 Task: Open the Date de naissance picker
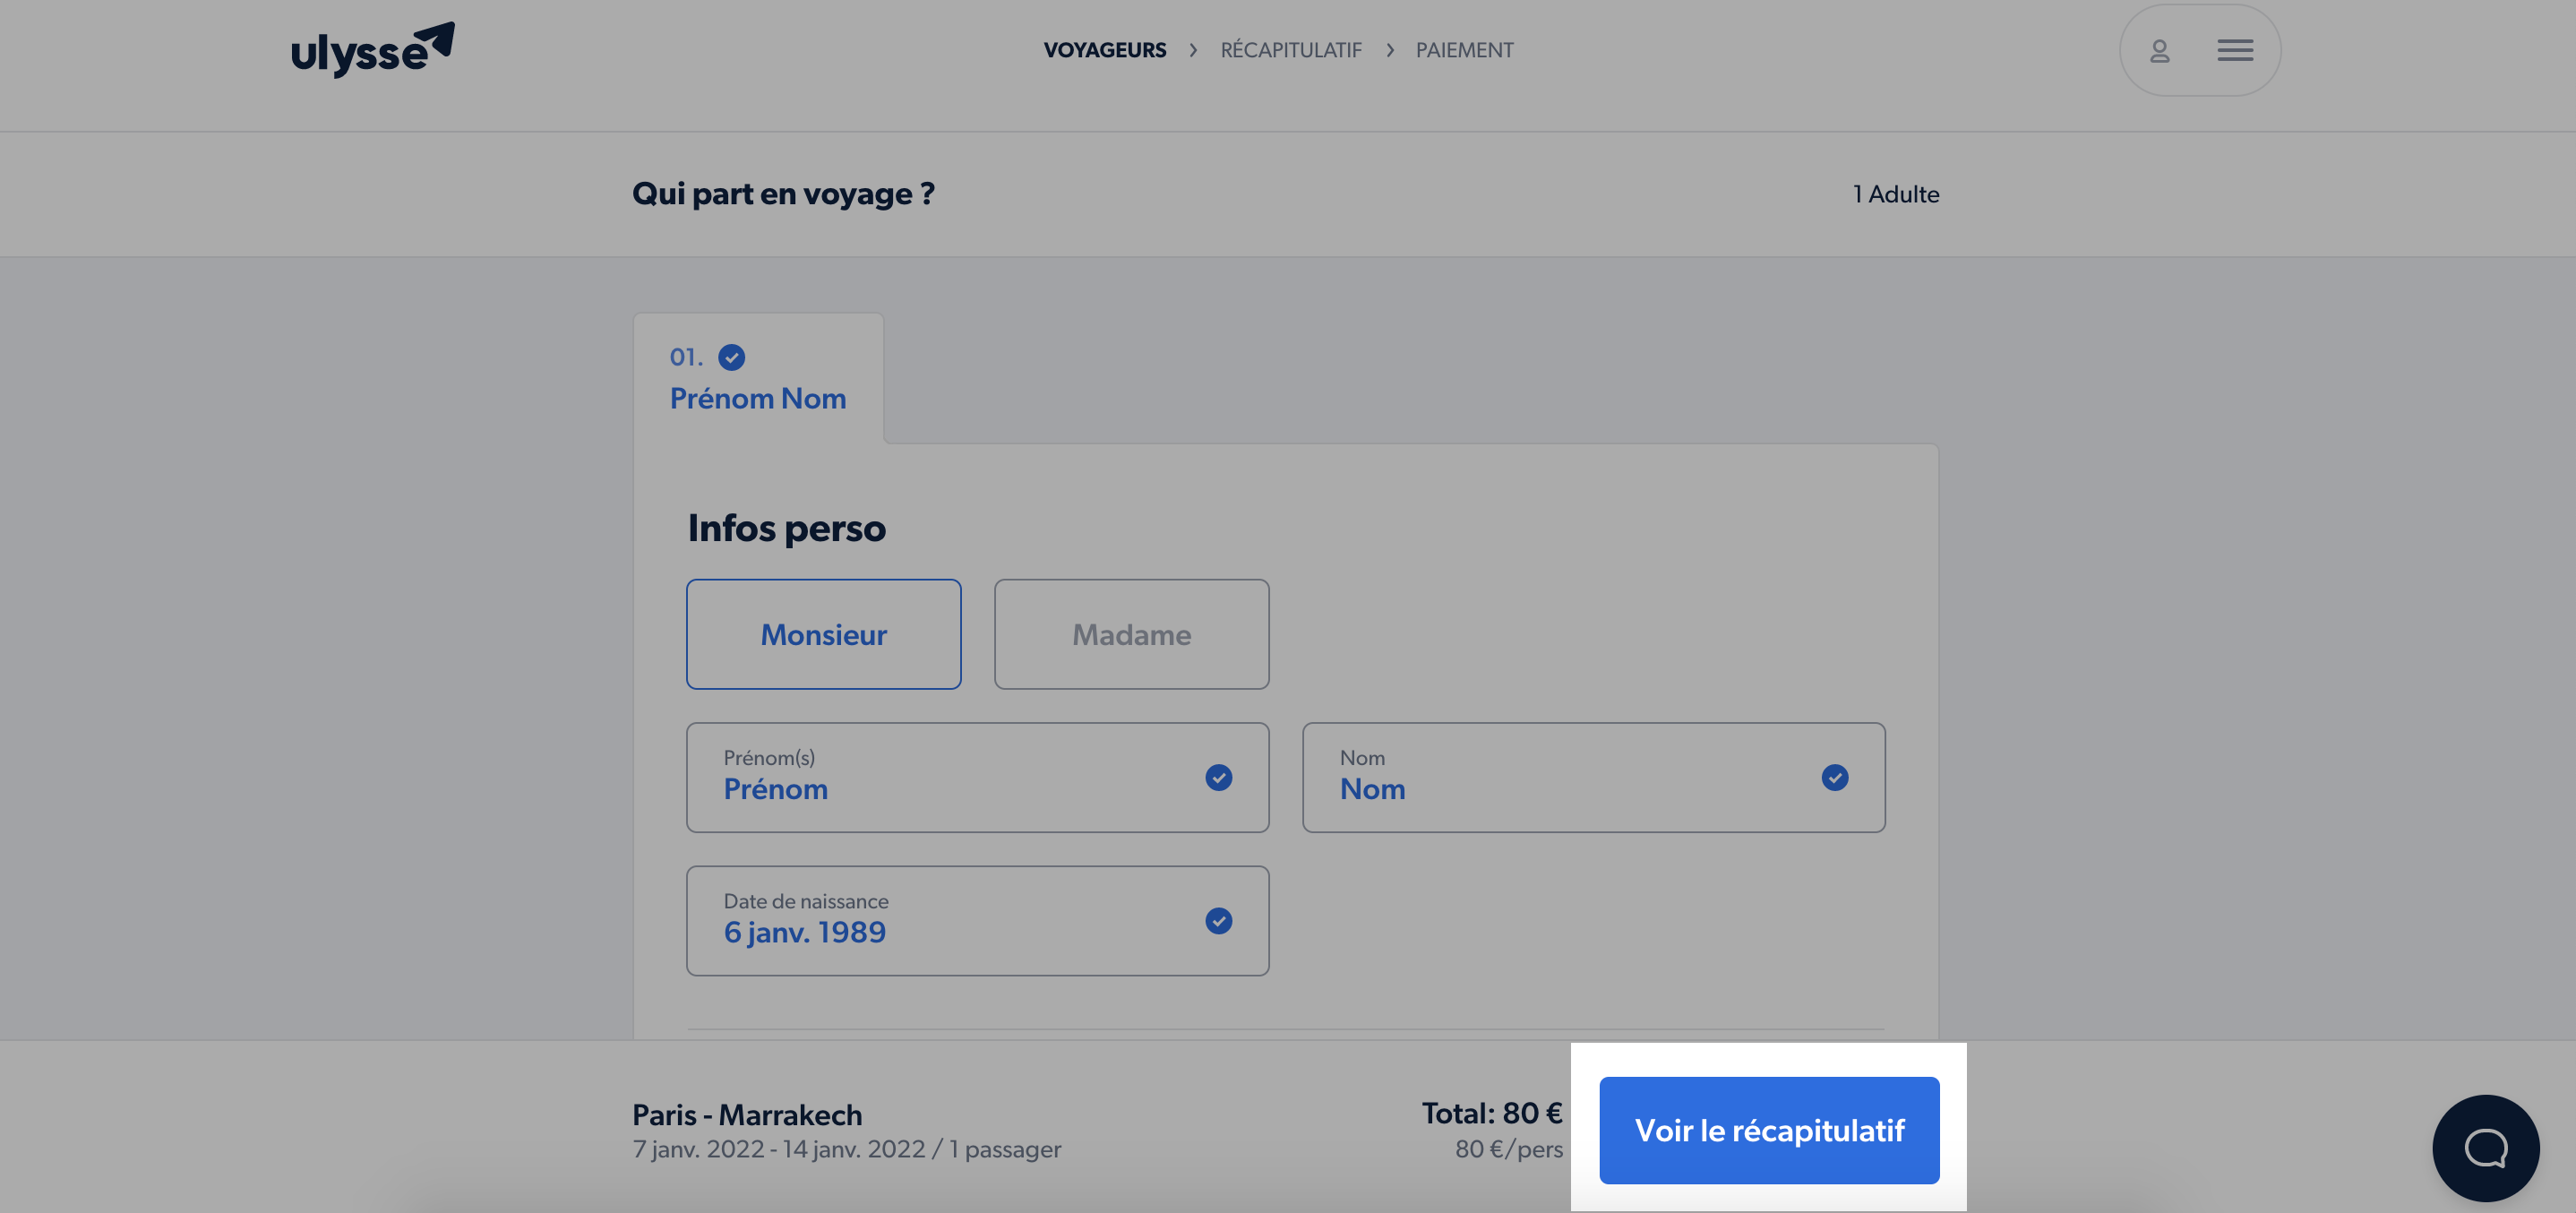point(977,920)
